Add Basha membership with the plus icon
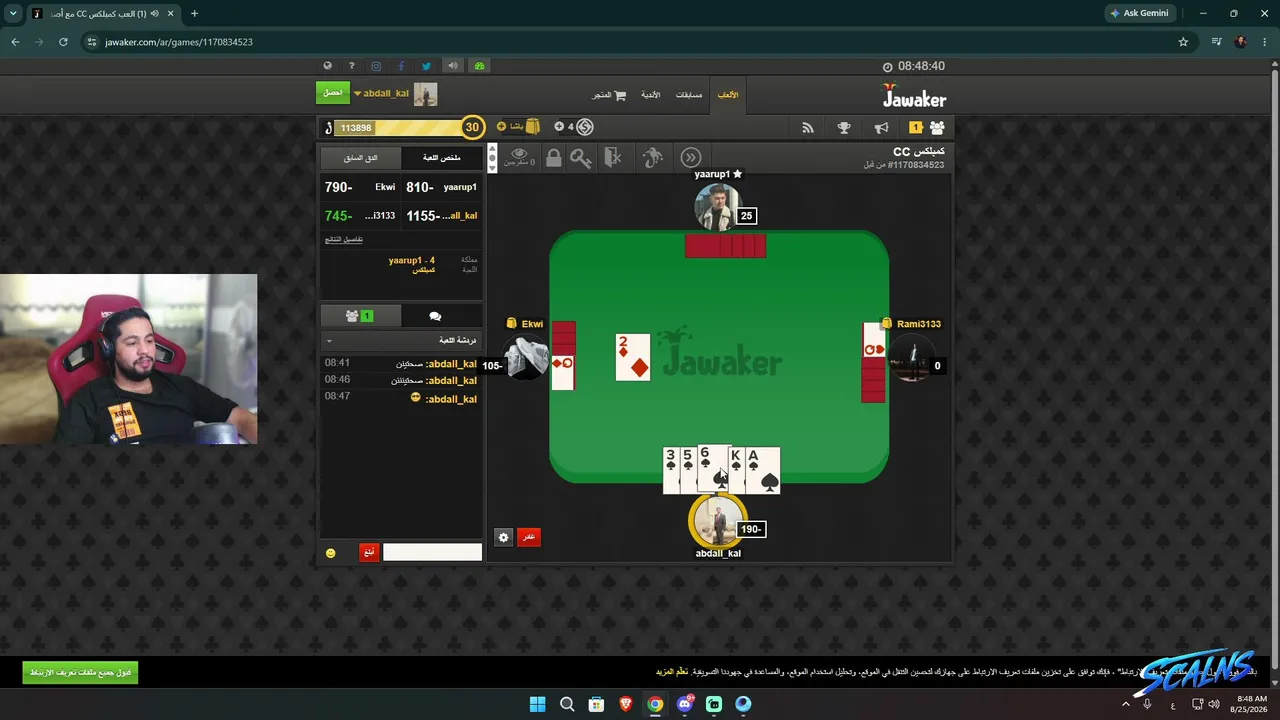1280x720 pixels. click(502, 127)
